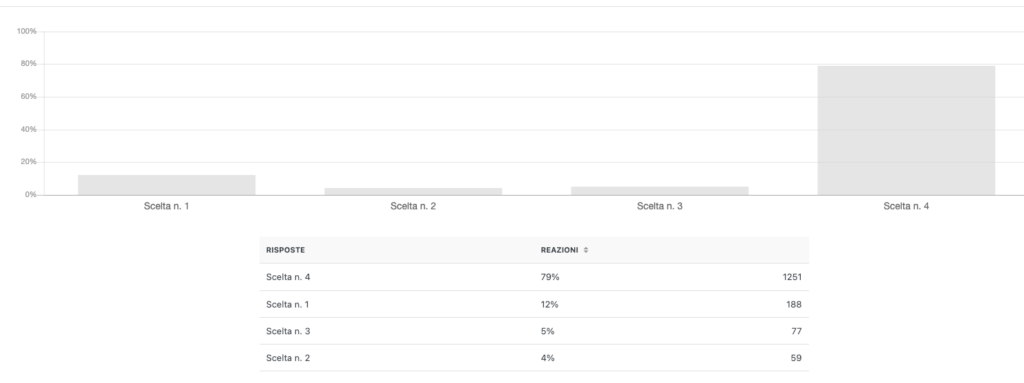Sort table by the REAZIONI sort arrow icon

click(586, 250)
